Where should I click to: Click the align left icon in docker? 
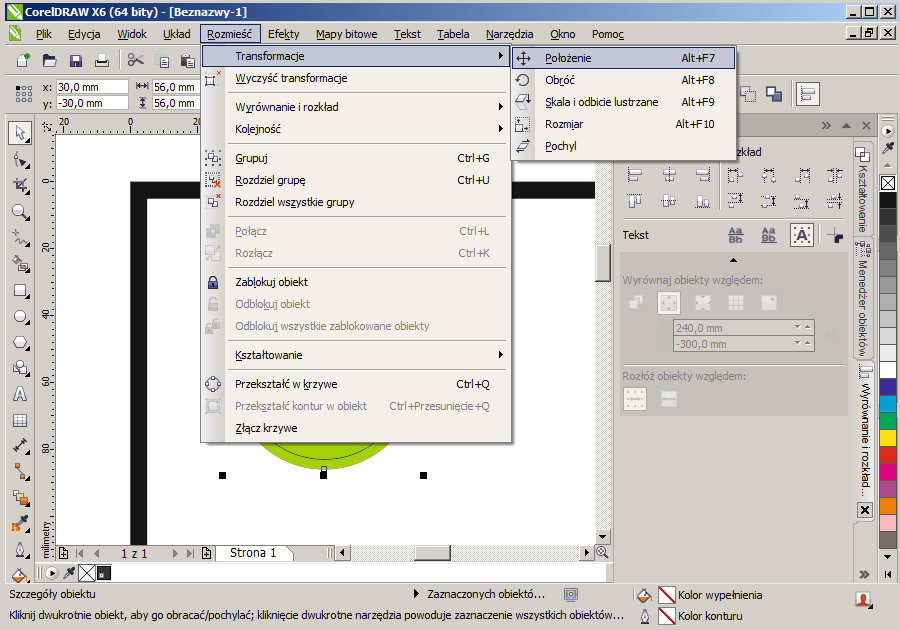(634, 174)
